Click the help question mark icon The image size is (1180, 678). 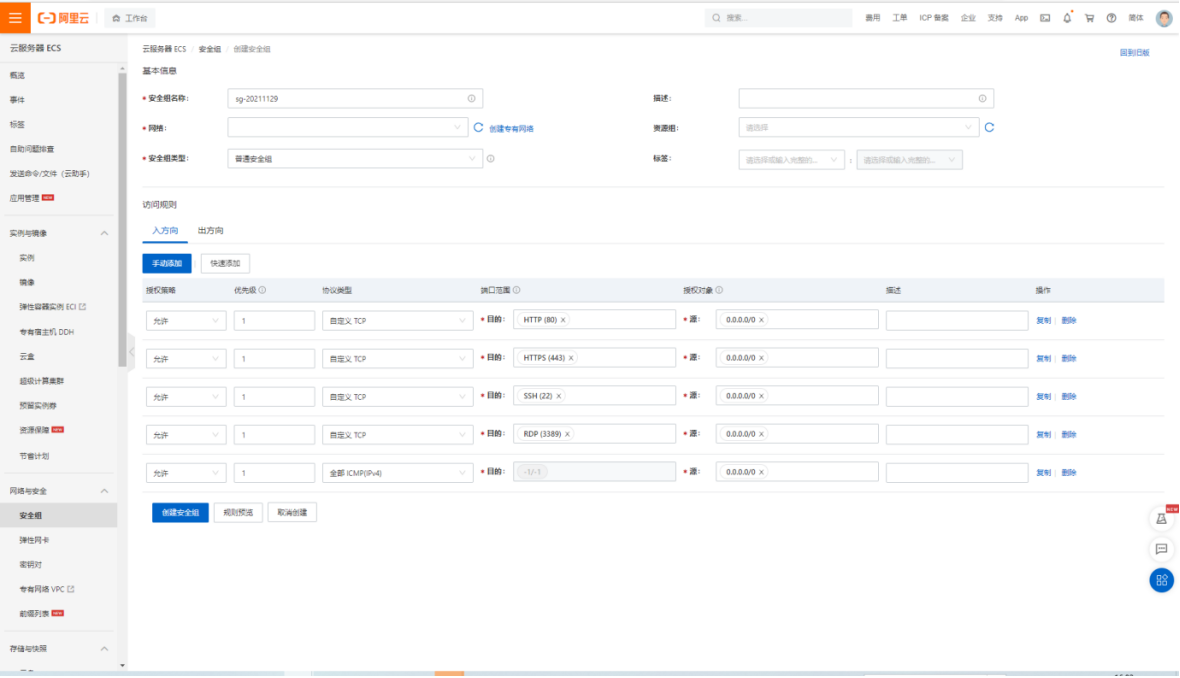[1111, 18]
